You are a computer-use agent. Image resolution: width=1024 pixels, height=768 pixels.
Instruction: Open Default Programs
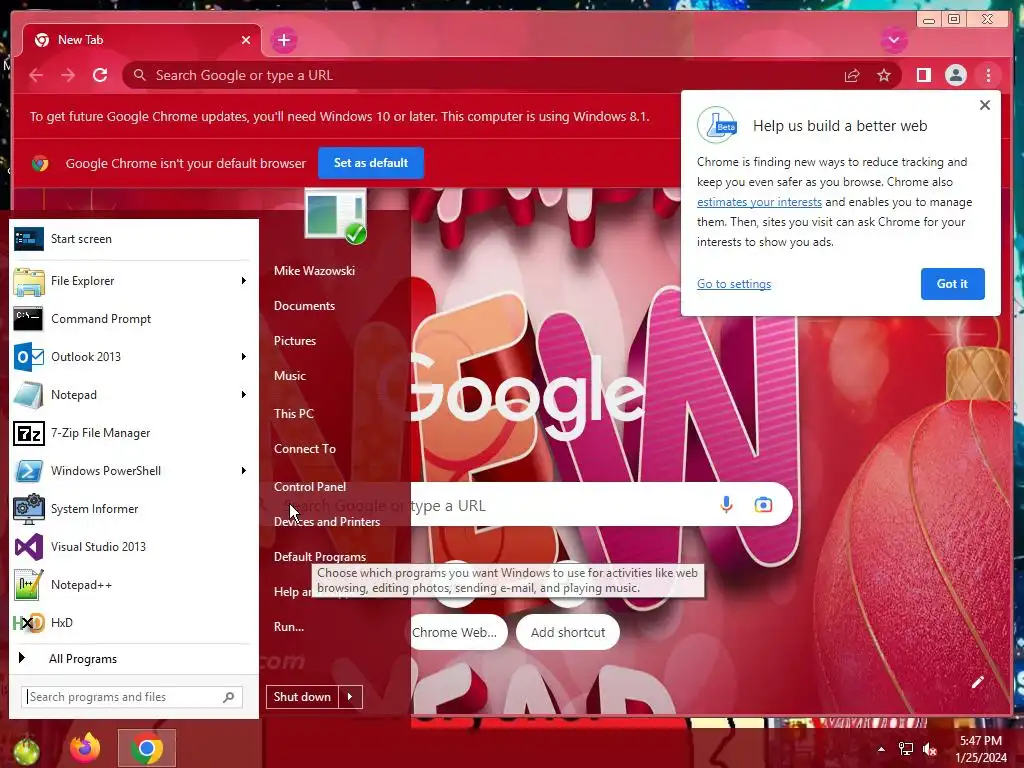(x=319, y=557)
